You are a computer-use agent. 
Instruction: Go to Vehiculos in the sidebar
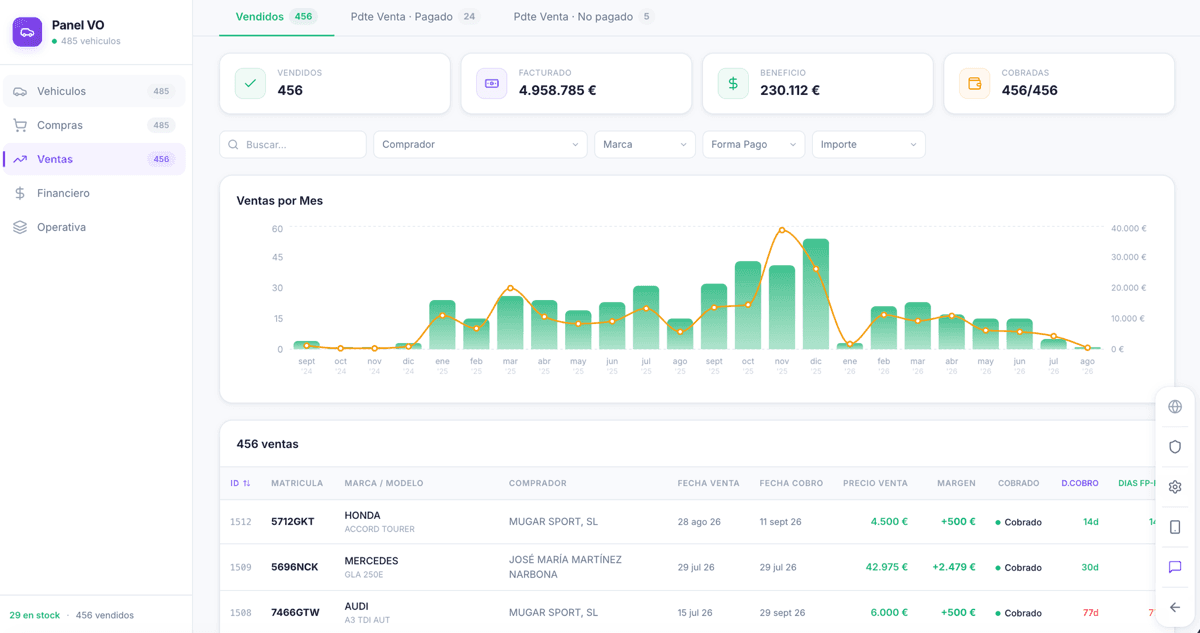(94, 91)
